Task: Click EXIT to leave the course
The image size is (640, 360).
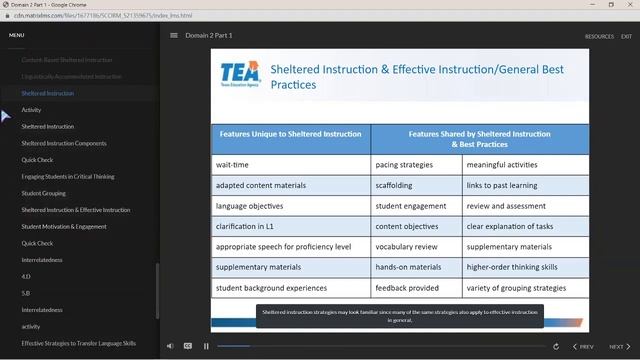Action: pos(626,36)
